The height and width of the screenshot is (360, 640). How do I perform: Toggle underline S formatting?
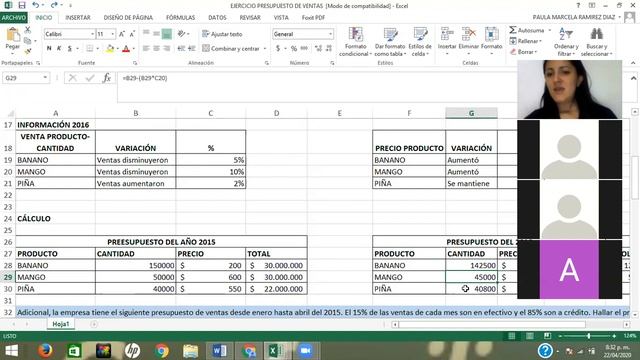pyautogui.click(x=70, y=49)
